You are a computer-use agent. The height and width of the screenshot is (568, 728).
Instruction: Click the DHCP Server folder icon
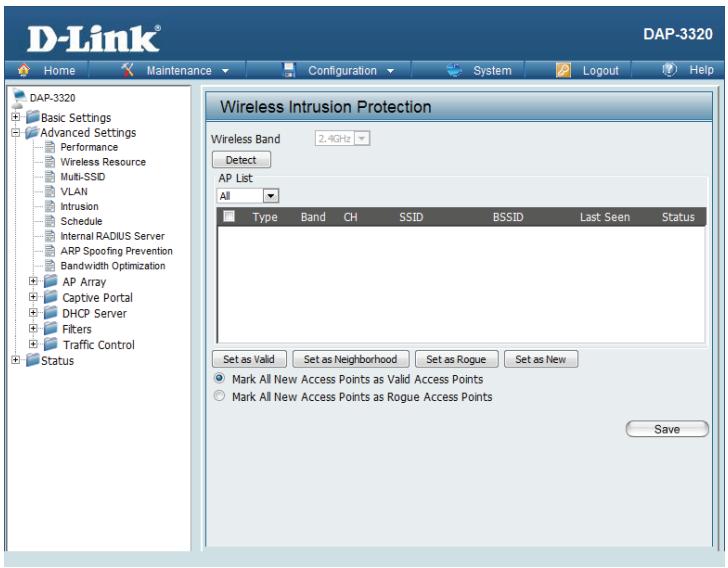click(x=51, y=313)
